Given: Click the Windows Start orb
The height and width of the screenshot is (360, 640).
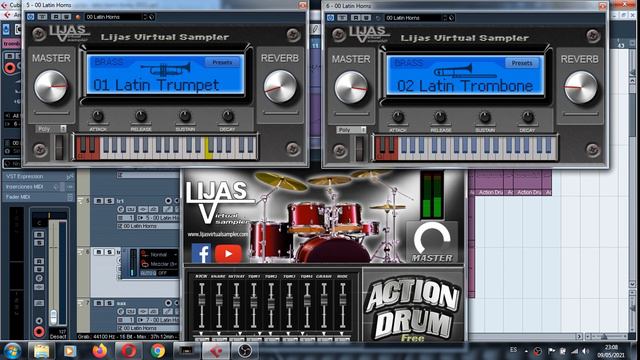Looking at the screenshot, I should pyautogui.click(x=12, y=351).
